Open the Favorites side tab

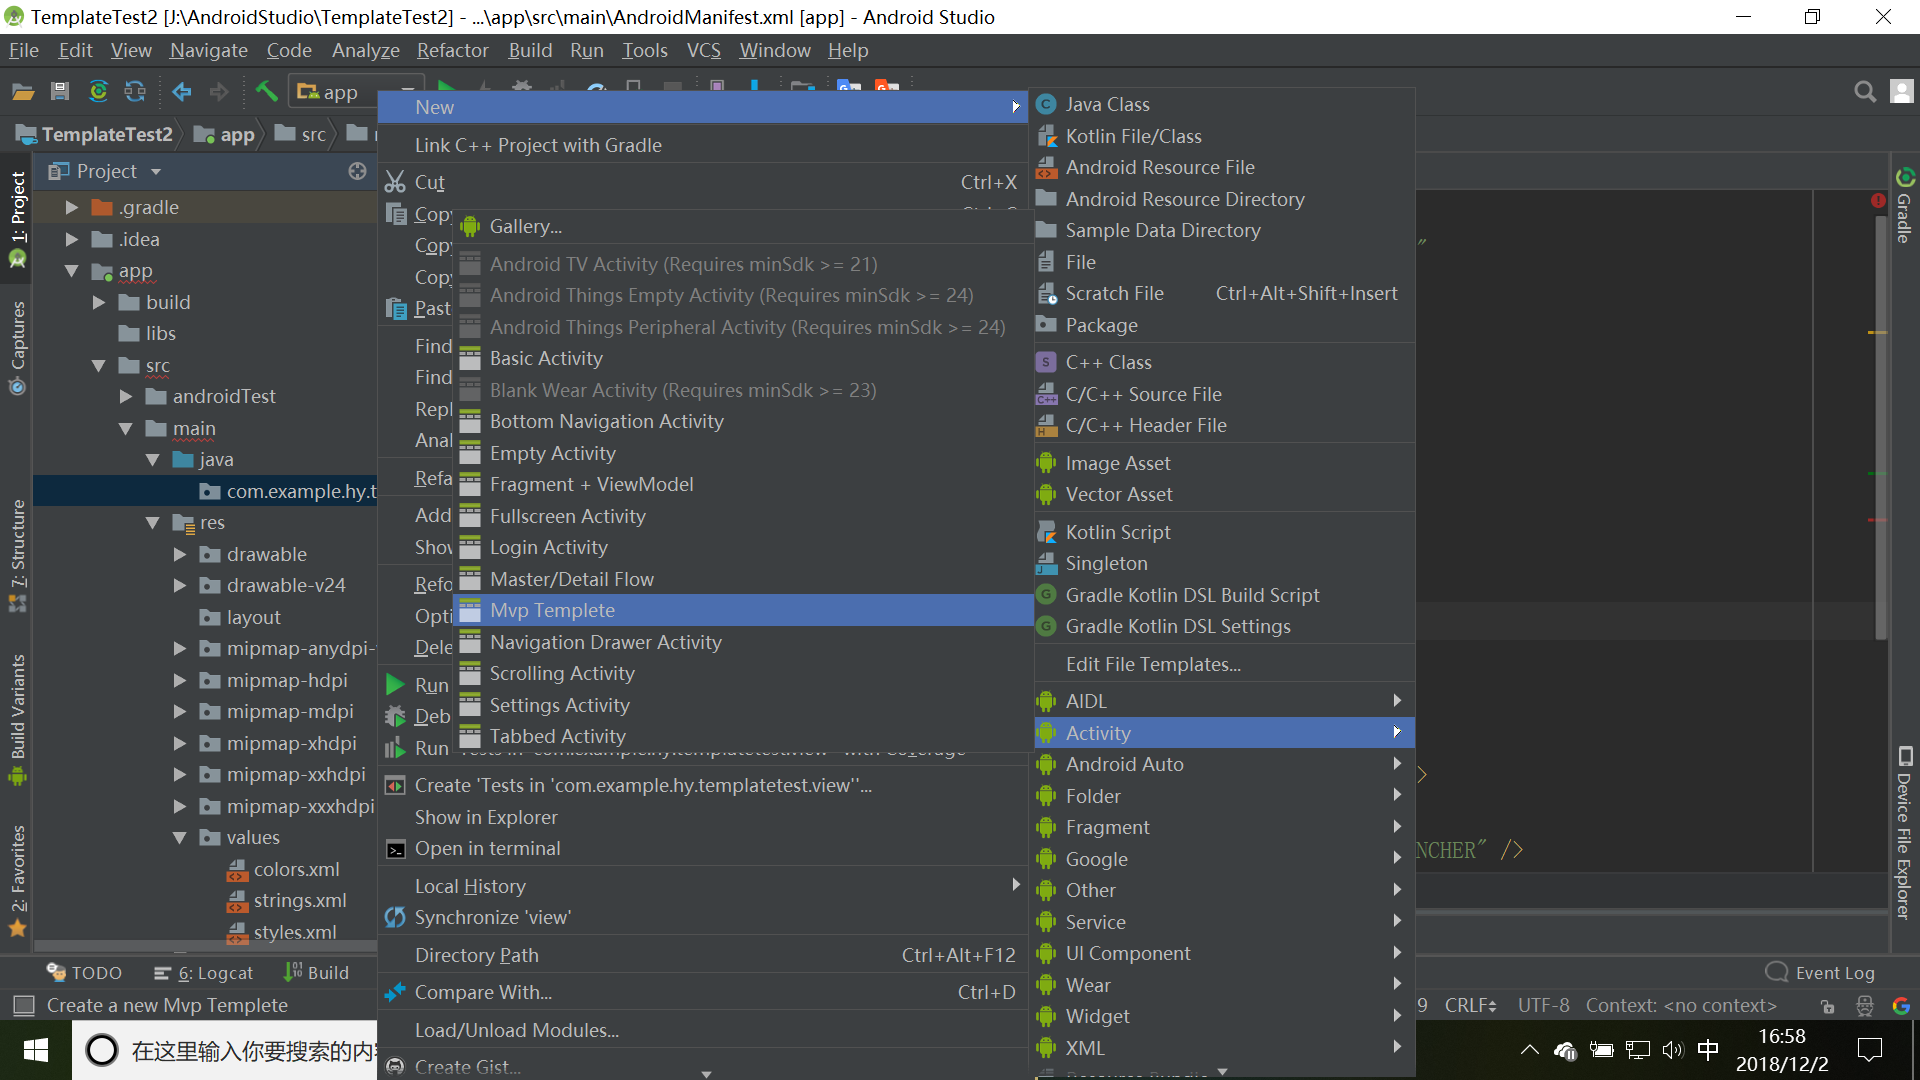pyautogui.click(x=17, y=880)
